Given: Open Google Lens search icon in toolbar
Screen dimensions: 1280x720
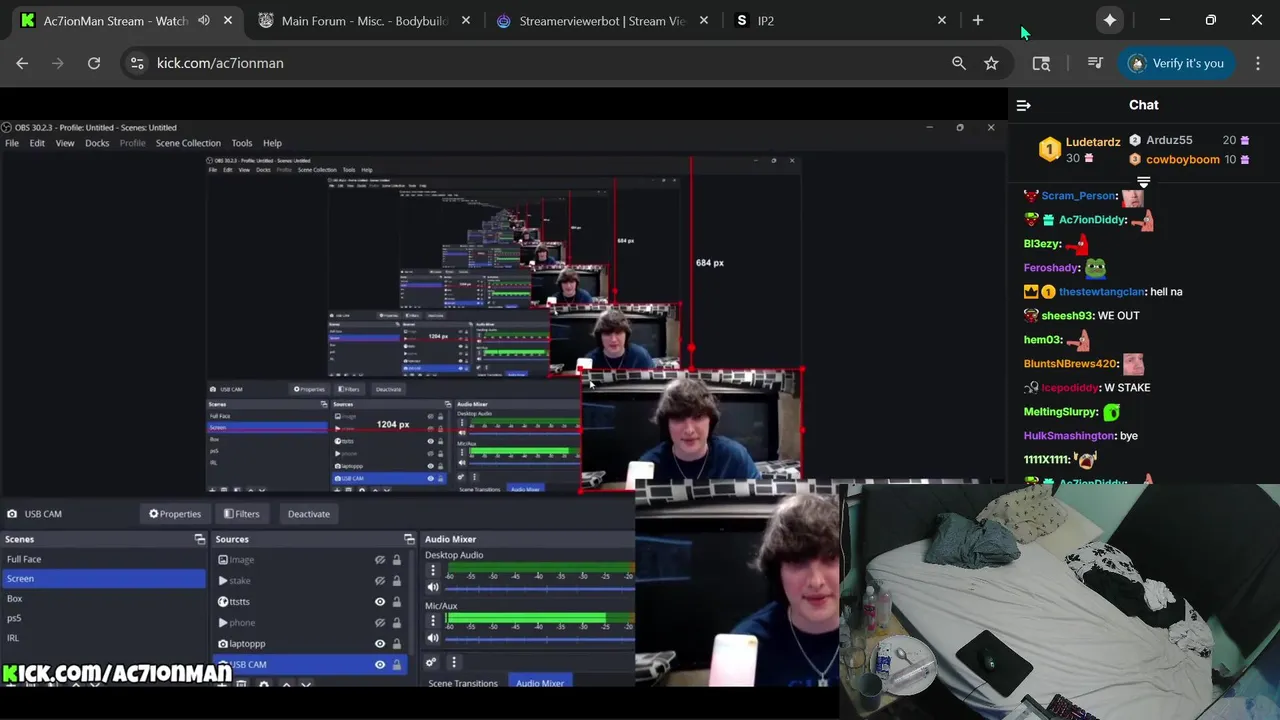Looking at the screenshot, I should click(1041, 63).
